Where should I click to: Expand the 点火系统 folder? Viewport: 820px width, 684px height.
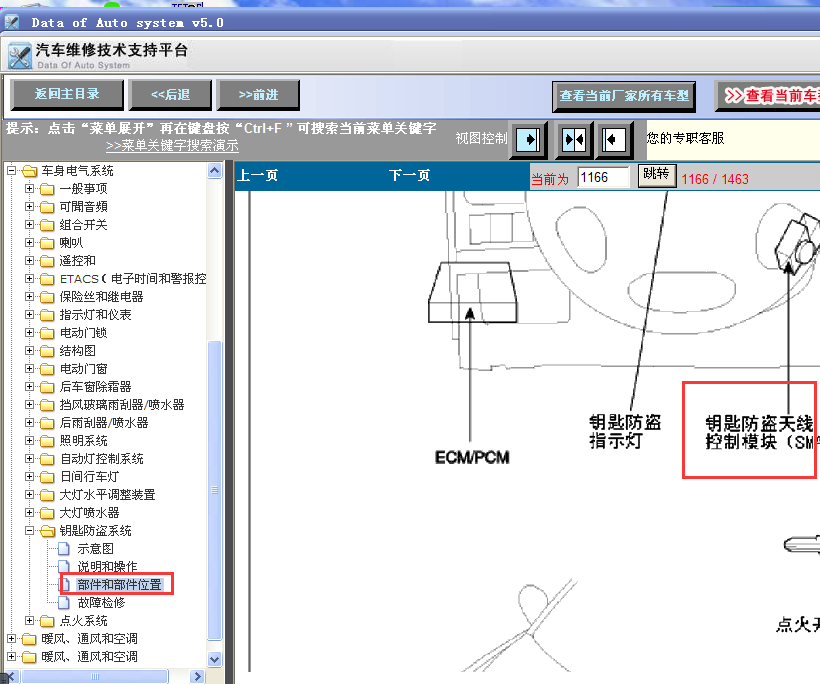coord(29,621)
